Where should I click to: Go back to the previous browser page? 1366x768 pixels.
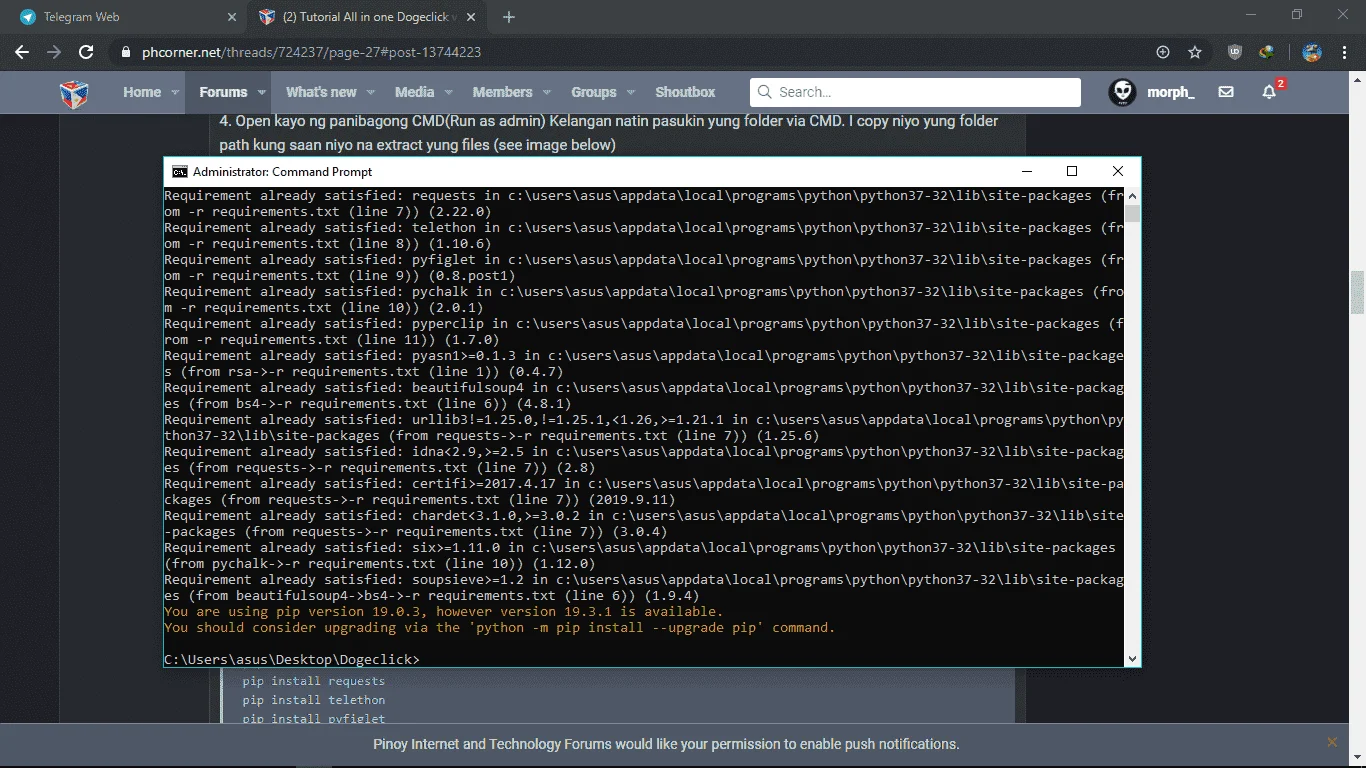pyautogui.click(x=22, y=52)
